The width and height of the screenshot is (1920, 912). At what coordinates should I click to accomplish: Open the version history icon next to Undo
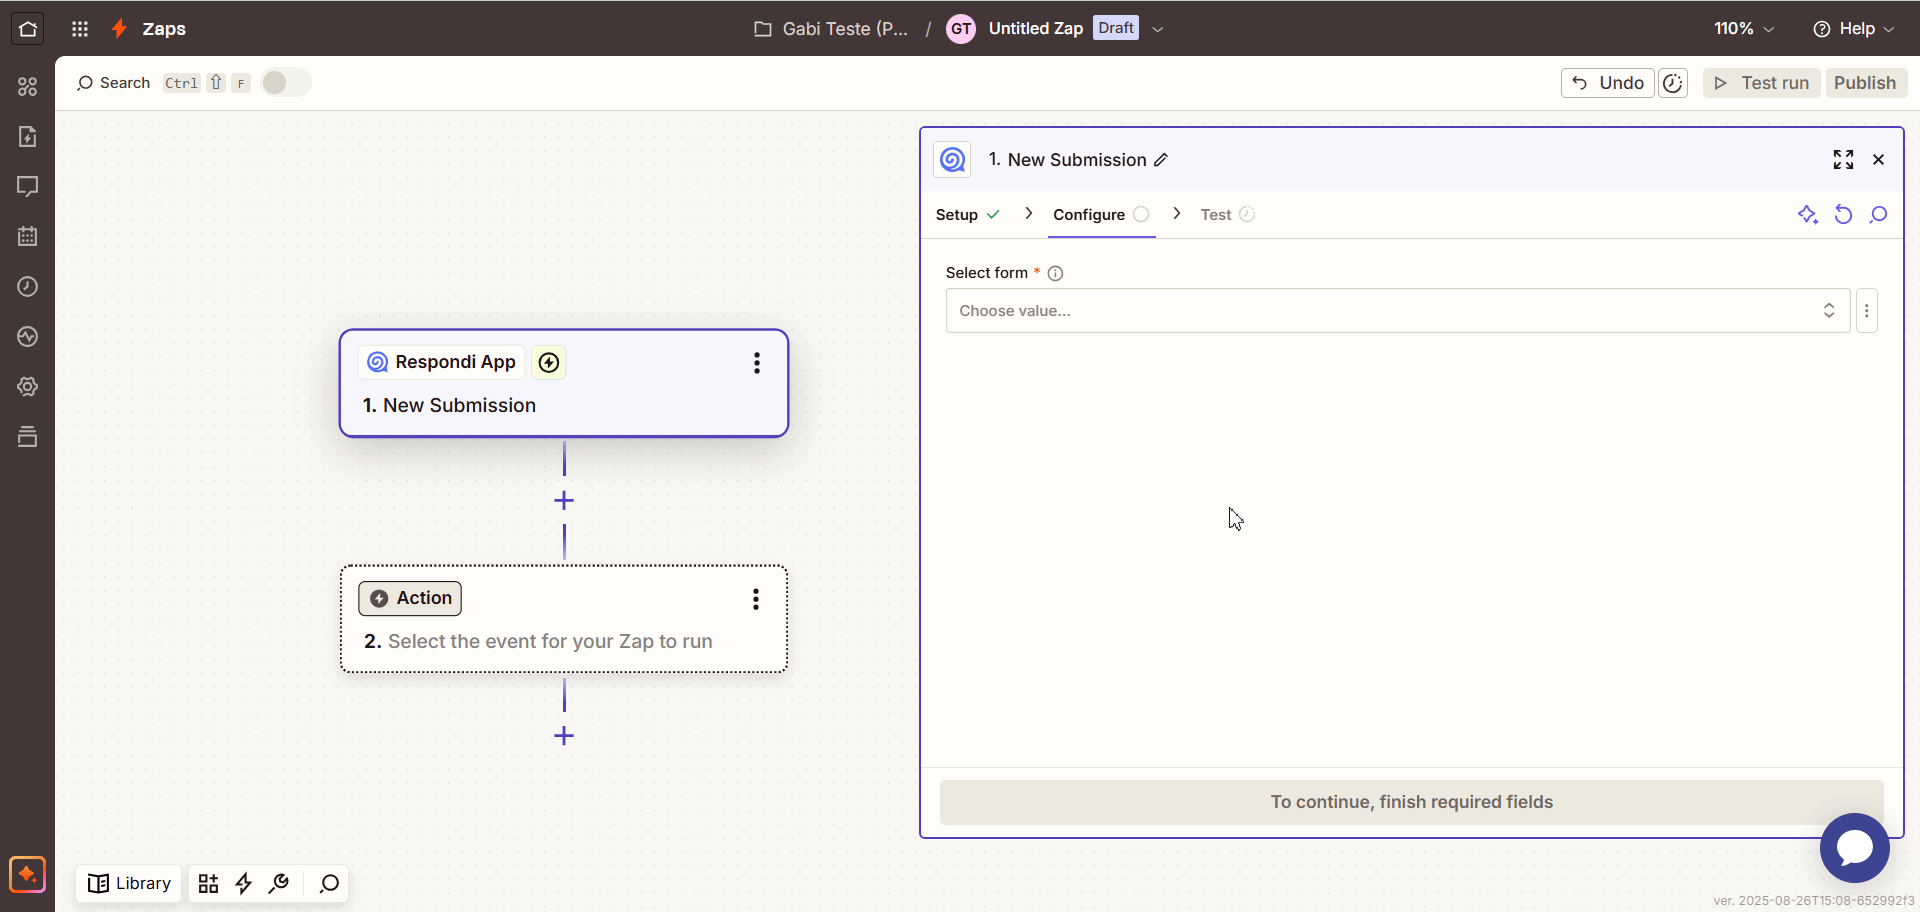coord(1673,83)
